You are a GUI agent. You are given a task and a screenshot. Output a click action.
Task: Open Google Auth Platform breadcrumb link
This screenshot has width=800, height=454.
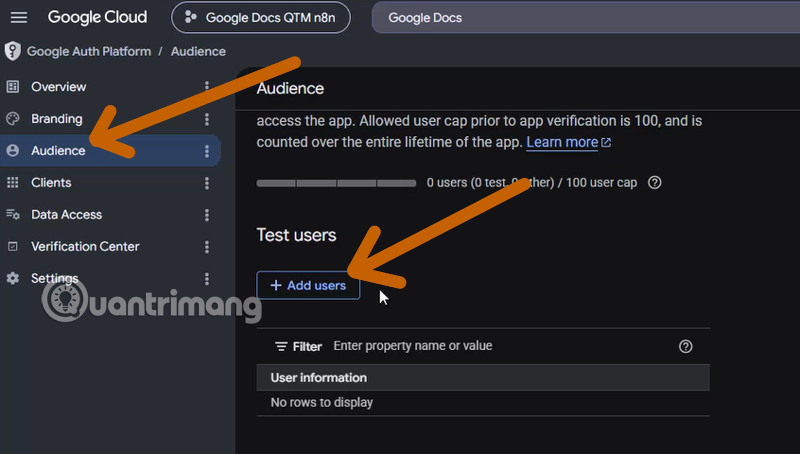[x=89, y=52]
